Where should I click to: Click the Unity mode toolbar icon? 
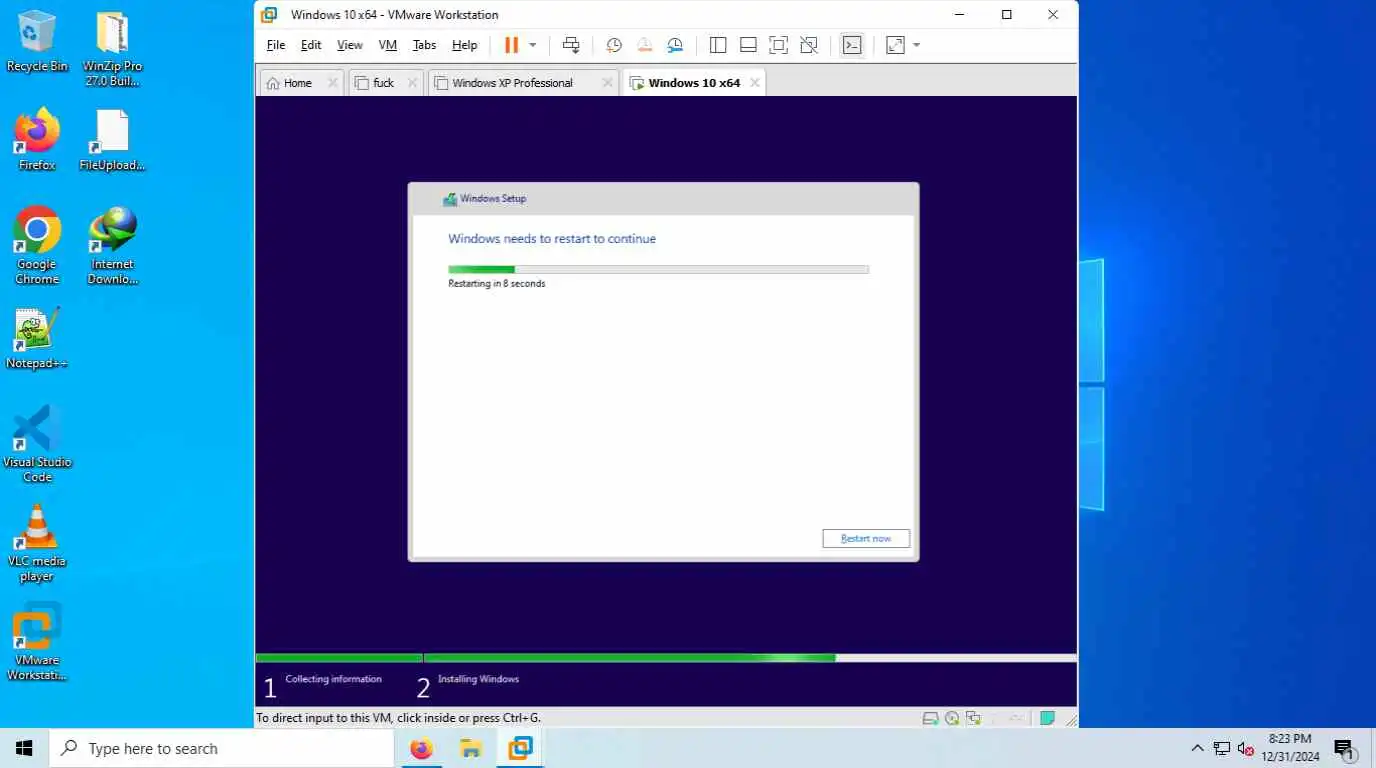coord(809,45)
